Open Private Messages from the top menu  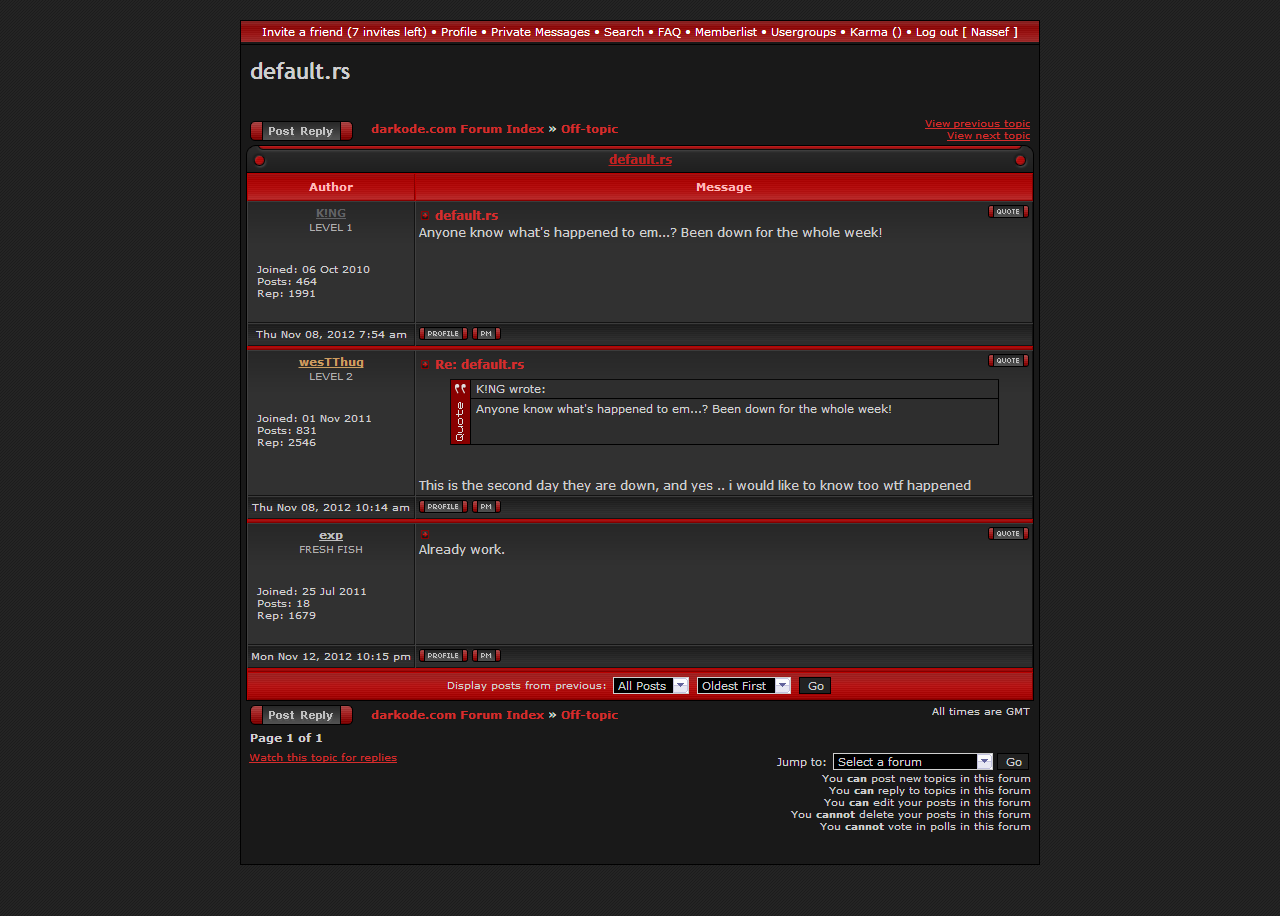click(540, 32)
